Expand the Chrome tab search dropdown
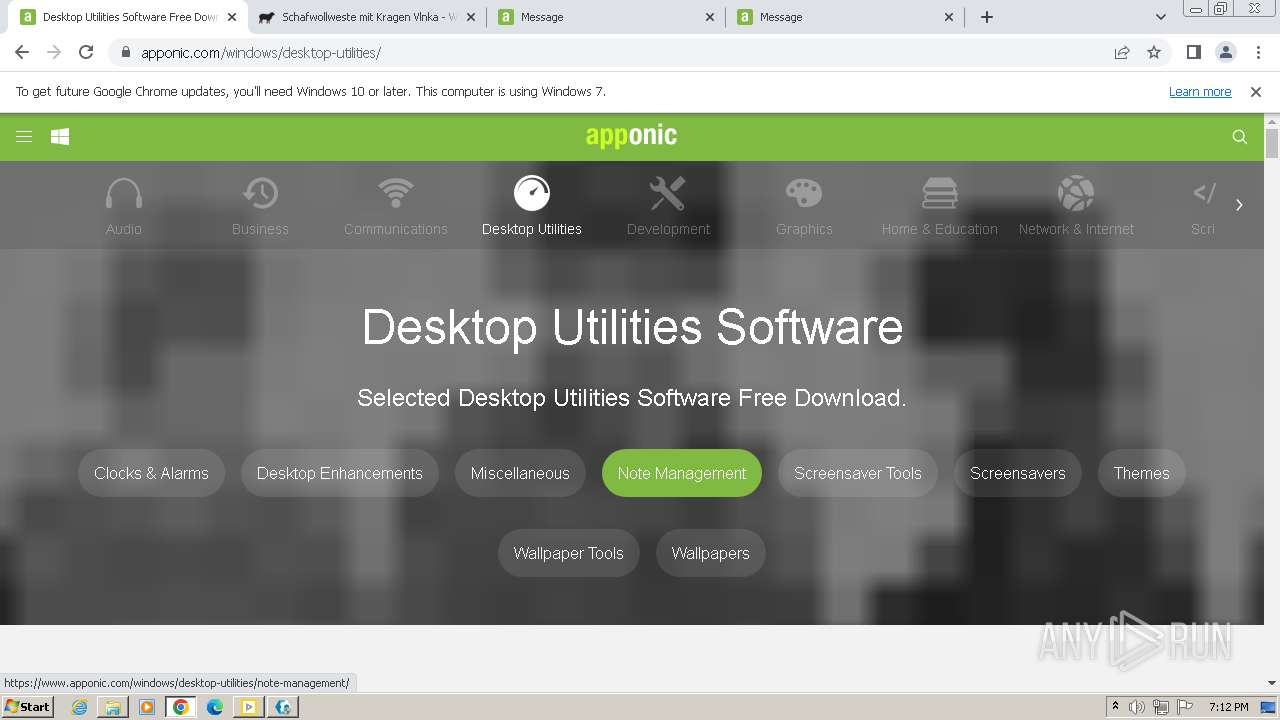 click(x=1161, y=17)
